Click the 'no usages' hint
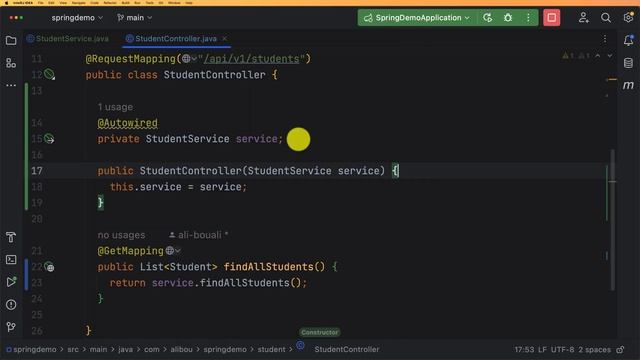Image resolution: width=640 pixels, height=360 pixels. pos(121,235)
